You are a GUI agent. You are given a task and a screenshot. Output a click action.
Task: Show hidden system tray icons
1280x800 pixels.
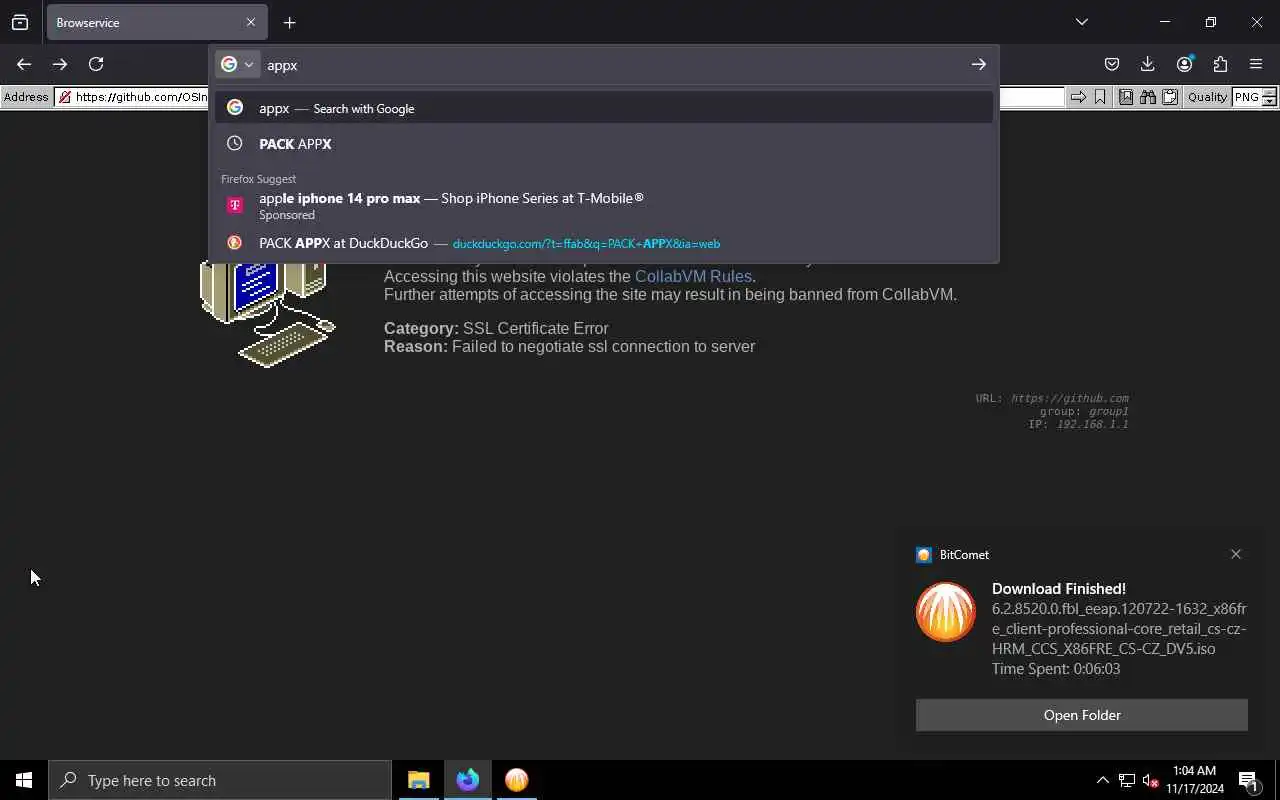click(x=1103, y=780)
